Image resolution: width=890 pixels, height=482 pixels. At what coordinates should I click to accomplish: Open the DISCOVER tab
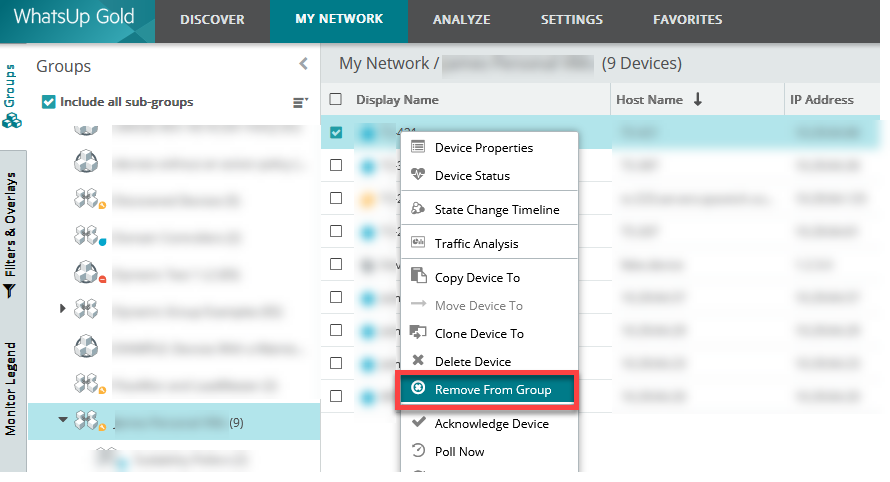(x=212, y=19)
